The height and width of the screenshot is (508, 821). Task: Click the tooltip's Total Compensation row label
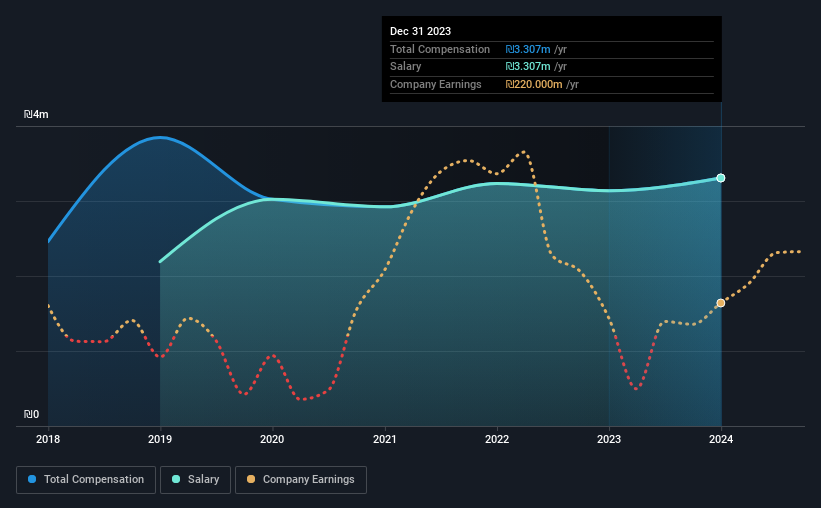440,49
